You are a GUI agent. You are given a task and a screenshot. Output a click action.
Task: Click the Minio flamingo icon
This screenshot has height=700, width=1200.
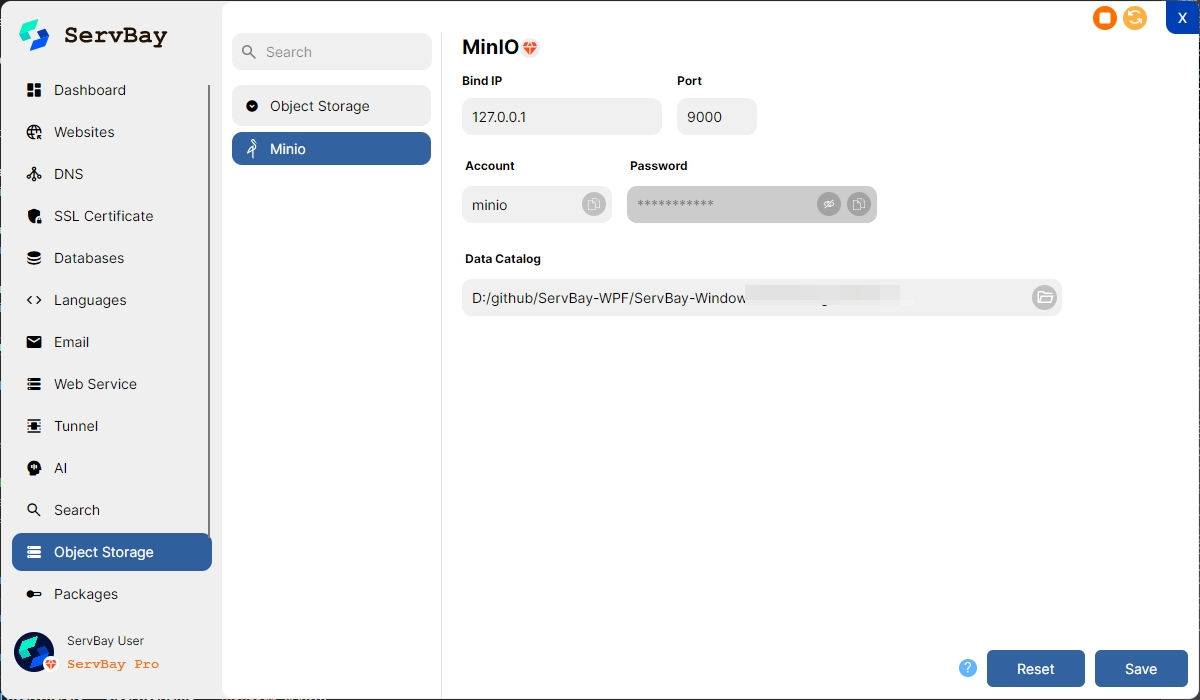click(x=252, y=148)
